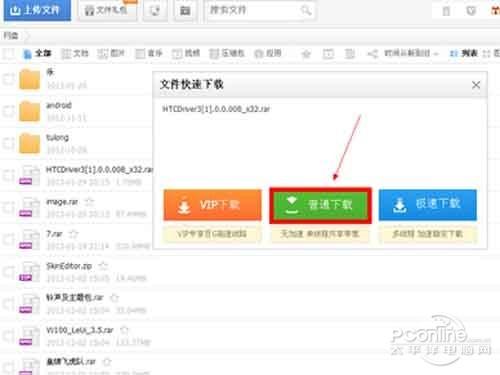Click the HTCDriver3 rar archive icon in list
The image size is (500, 375).
(29, 175)
